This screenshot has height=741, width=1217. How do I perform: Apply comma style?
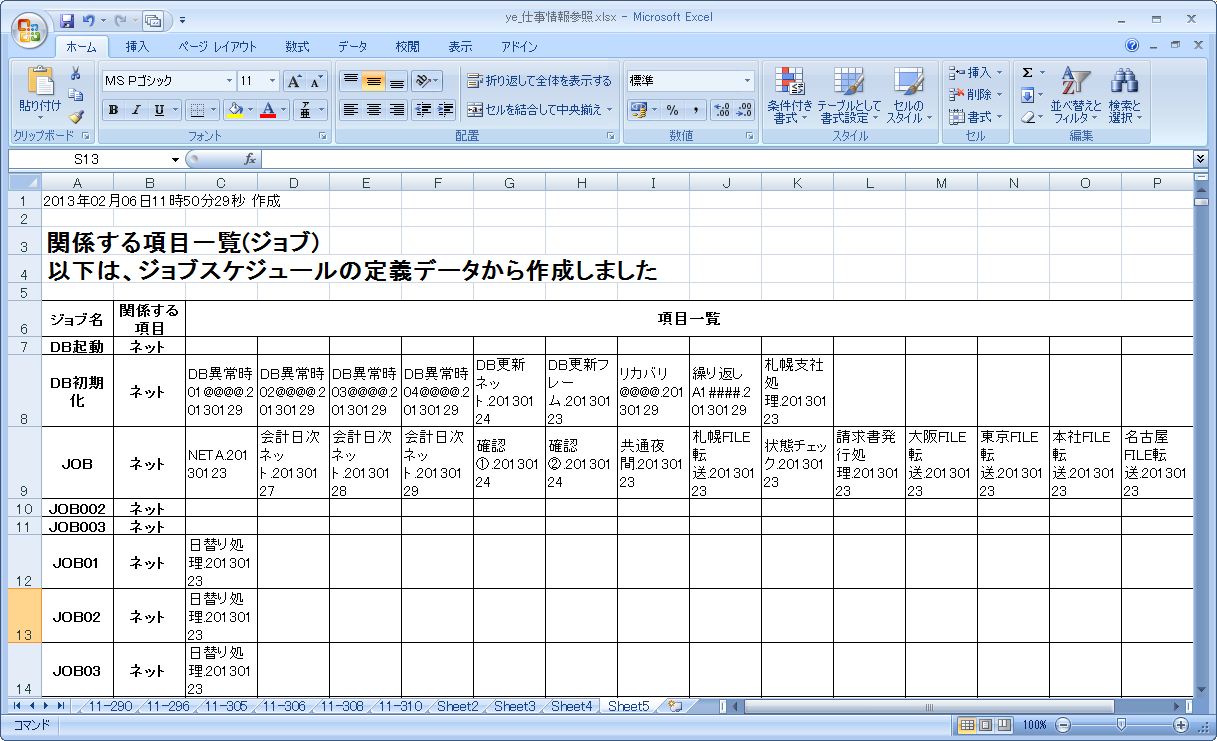coord(695,110)
